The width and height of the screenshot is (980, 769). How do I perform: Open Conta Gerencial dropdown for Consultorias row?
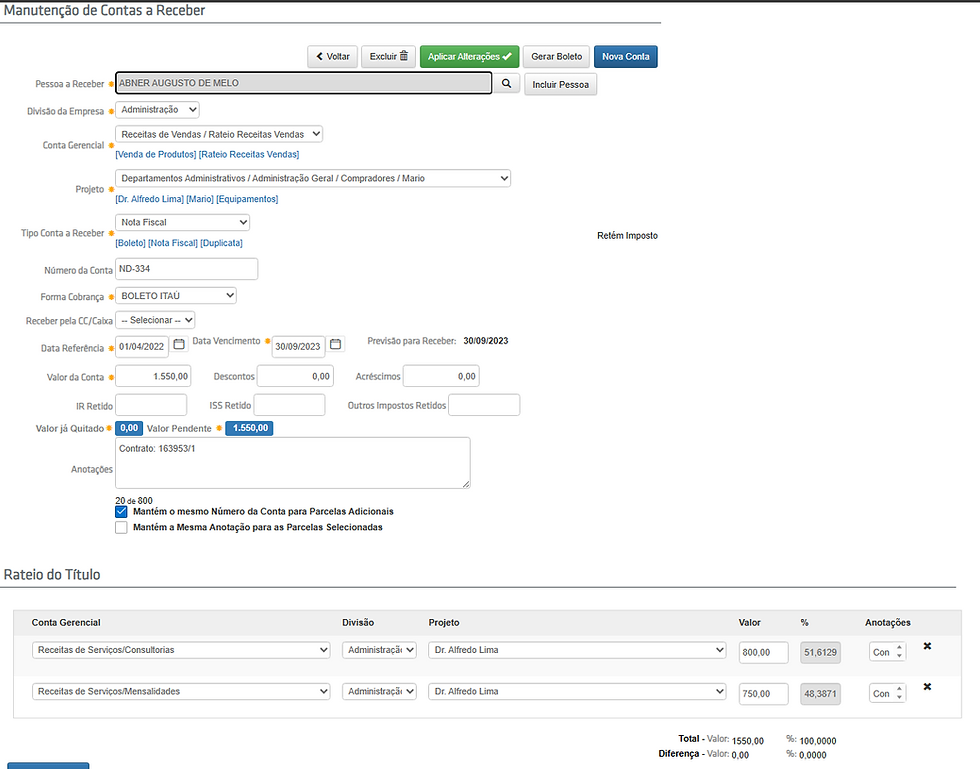(x=181, y=650)
